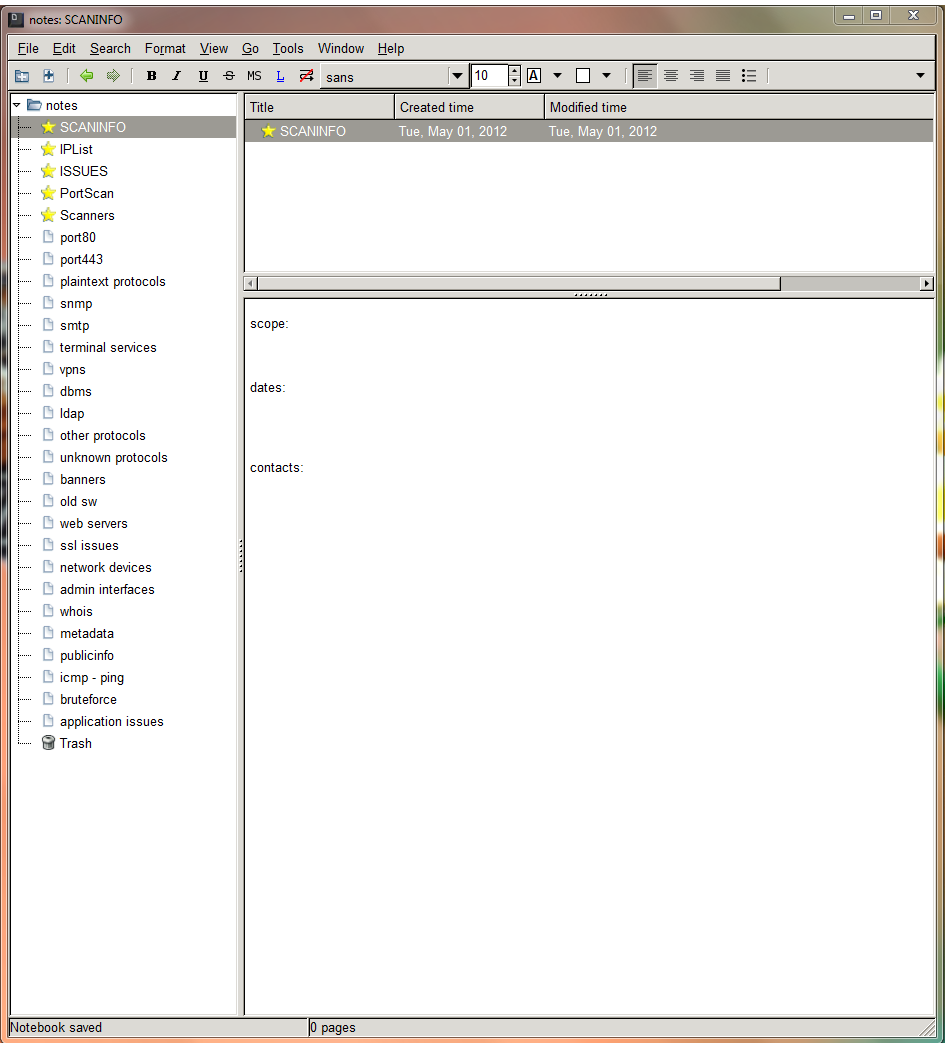The width and height of the screenshot is (945, 1043).
Task: Align text left
Action: 644,76
